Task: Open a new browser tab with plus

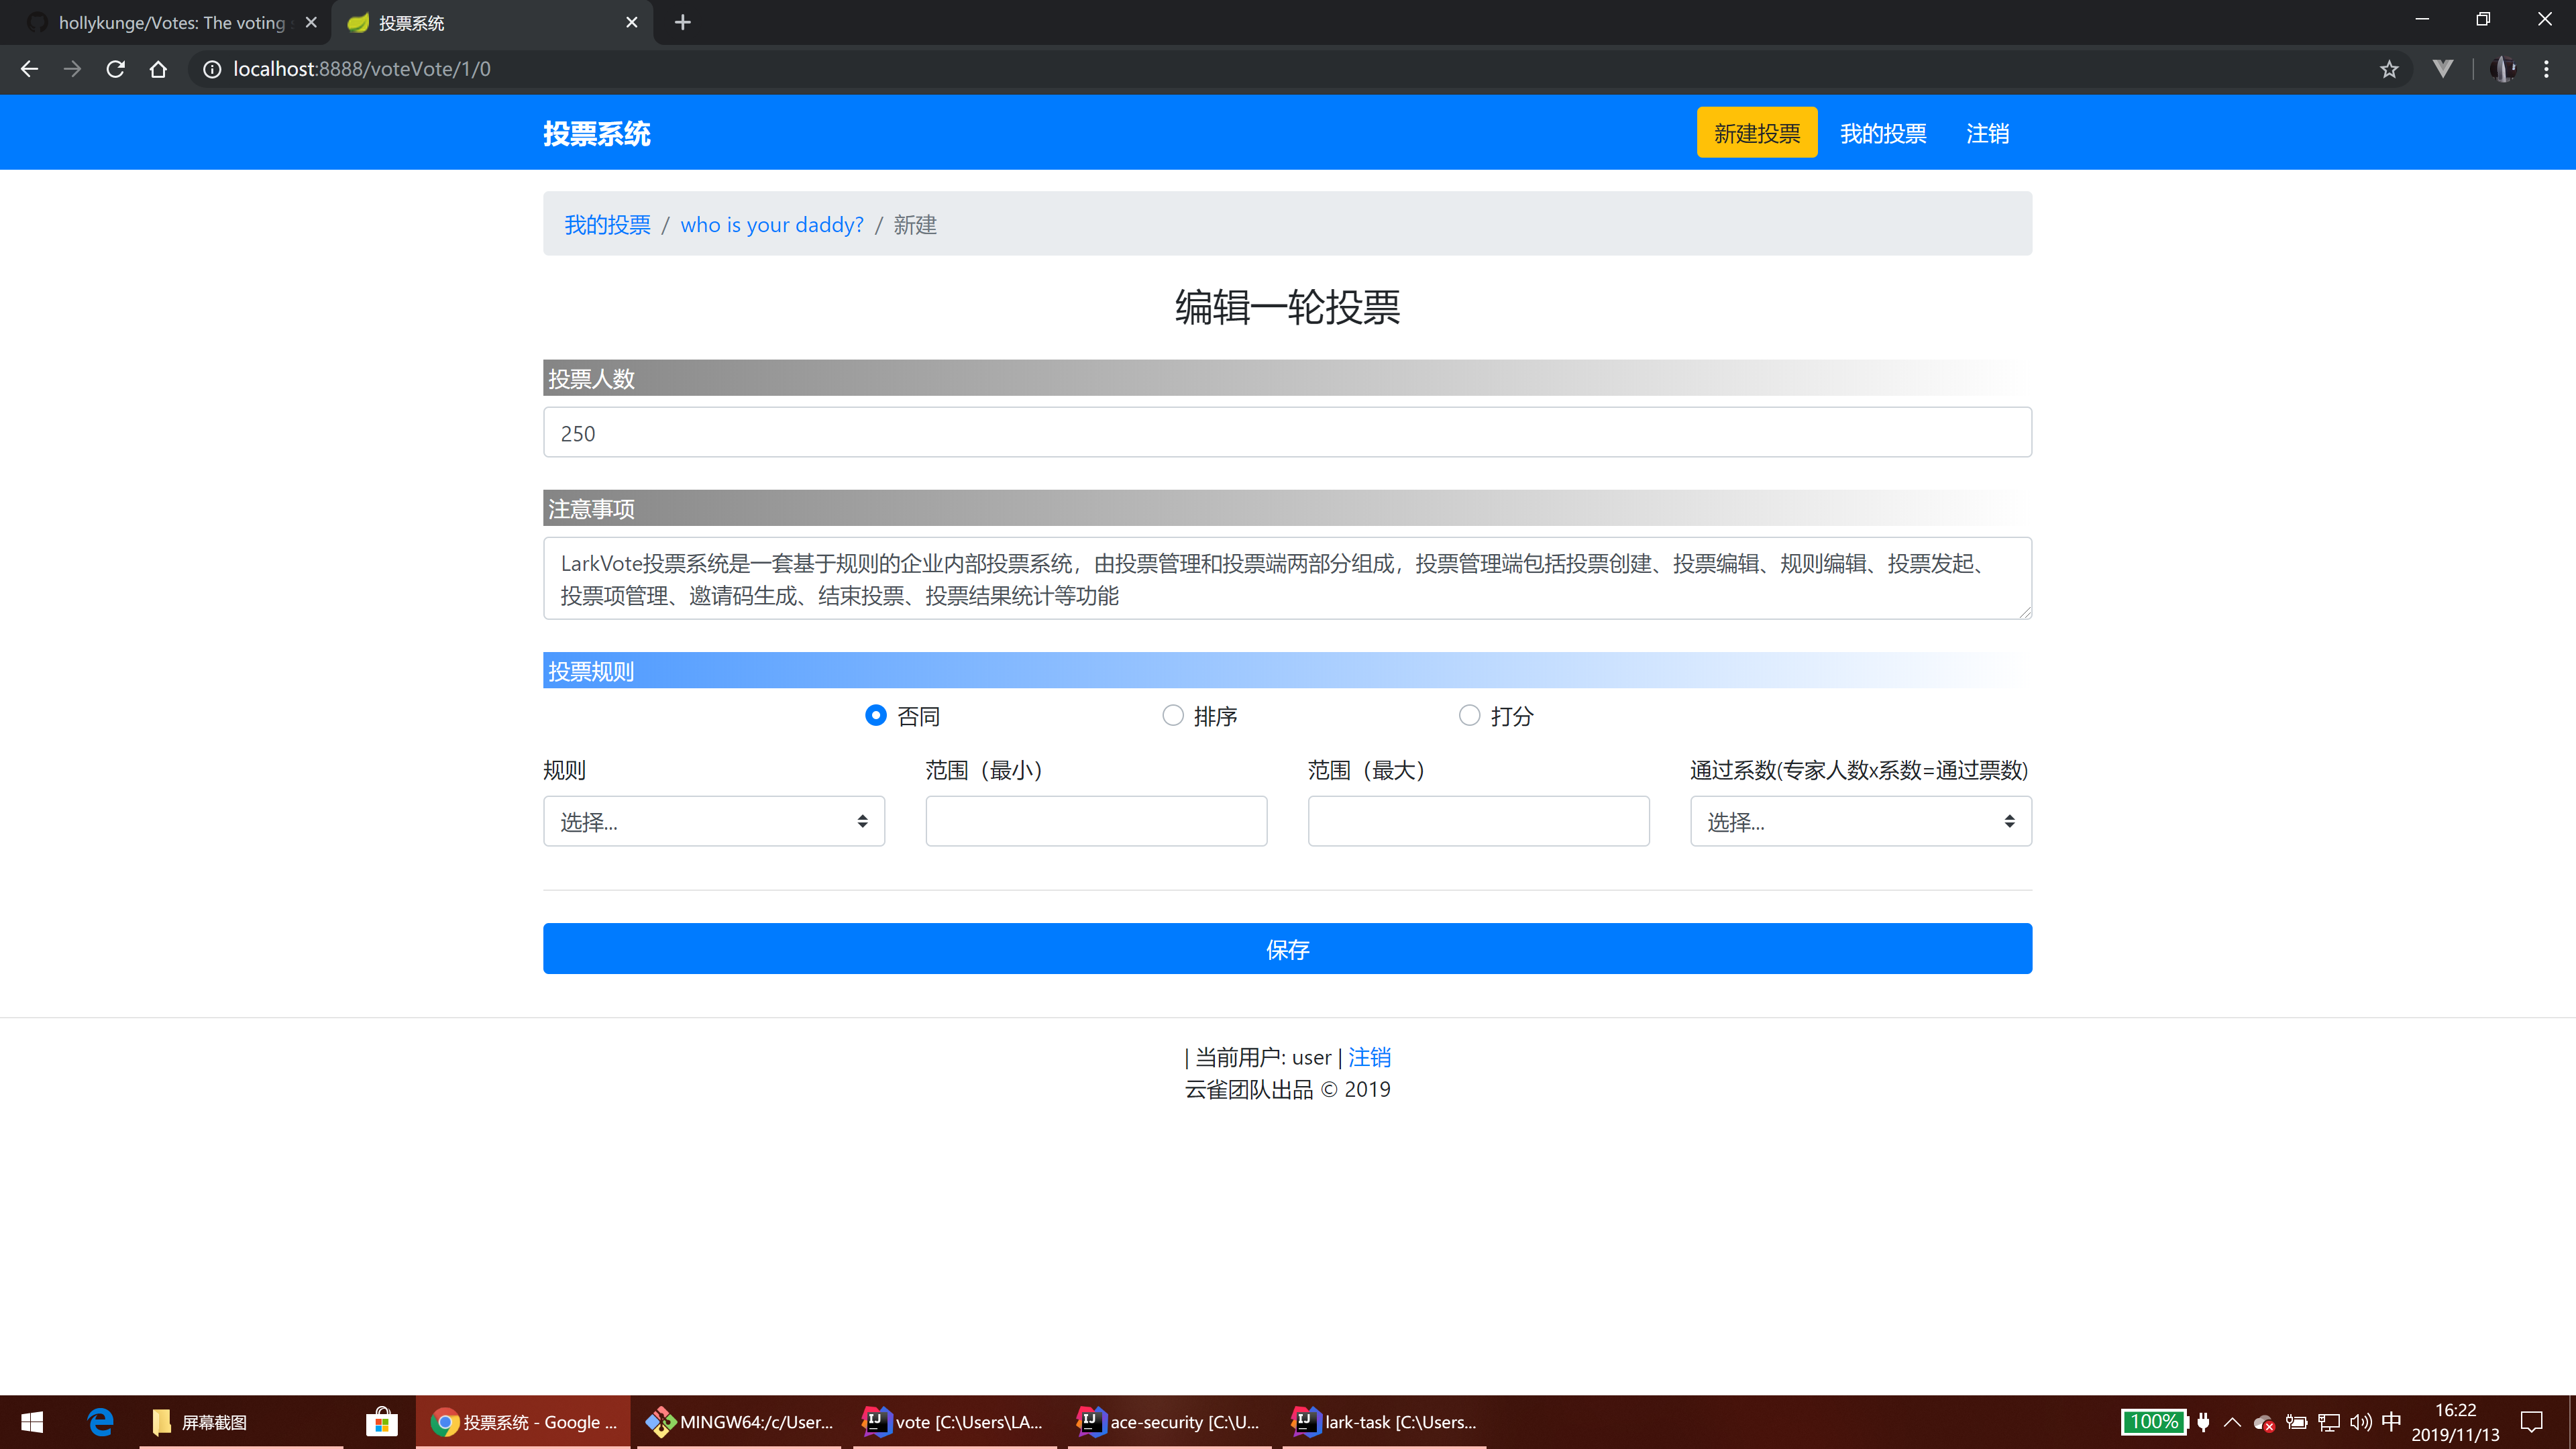Action: pyautogui.click(x=683, y=22)
